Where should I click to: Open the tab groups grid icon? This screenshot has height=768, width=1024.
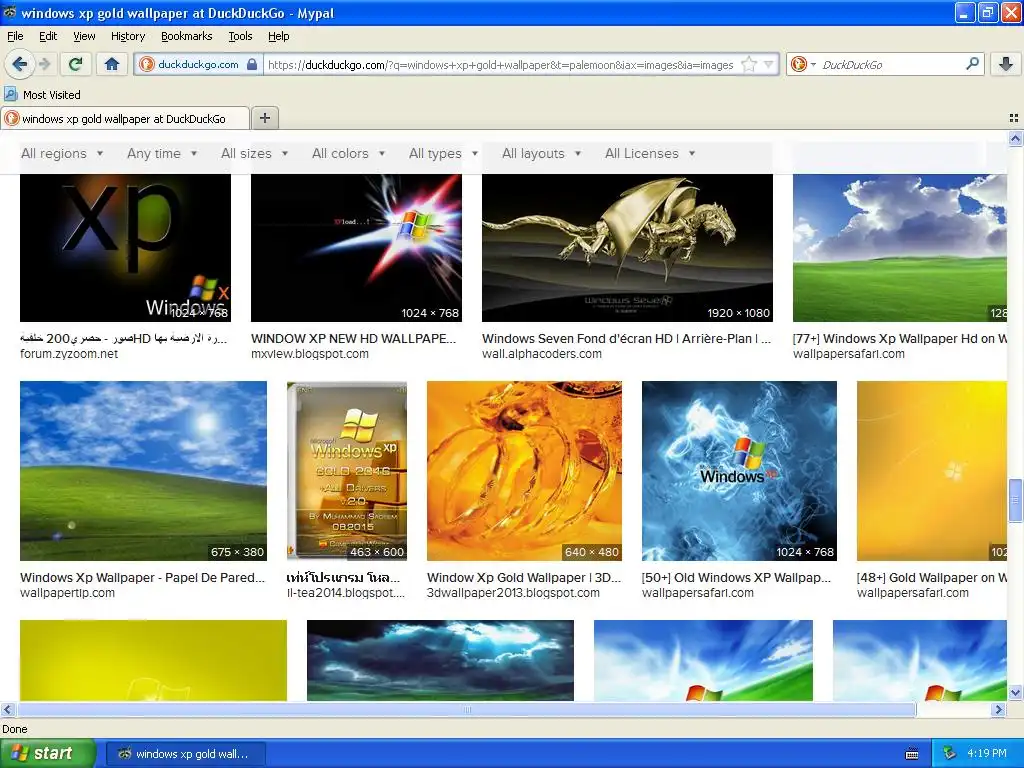pos(1013,118)
